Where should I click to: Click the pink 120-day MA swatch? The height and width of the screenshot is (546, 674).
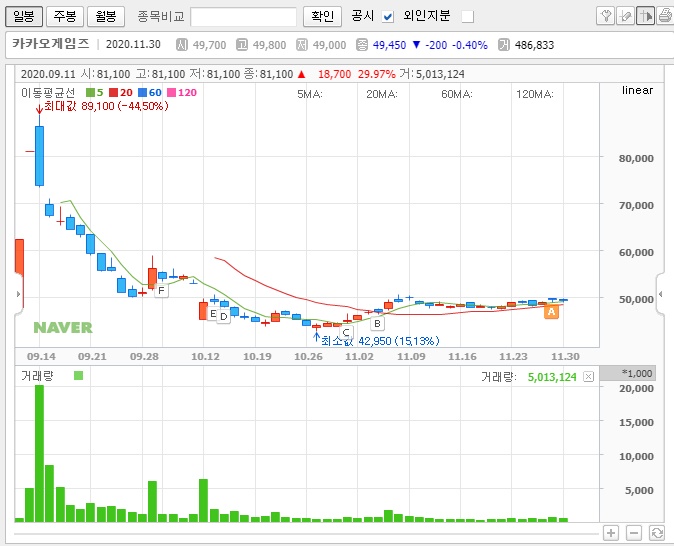(172, 92)
